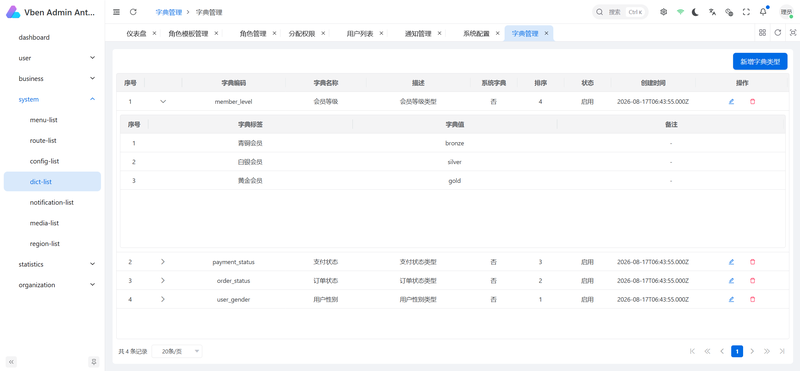Expand the business sidebar menu
The height and width of the screenshot is (371, 800).
52,79
